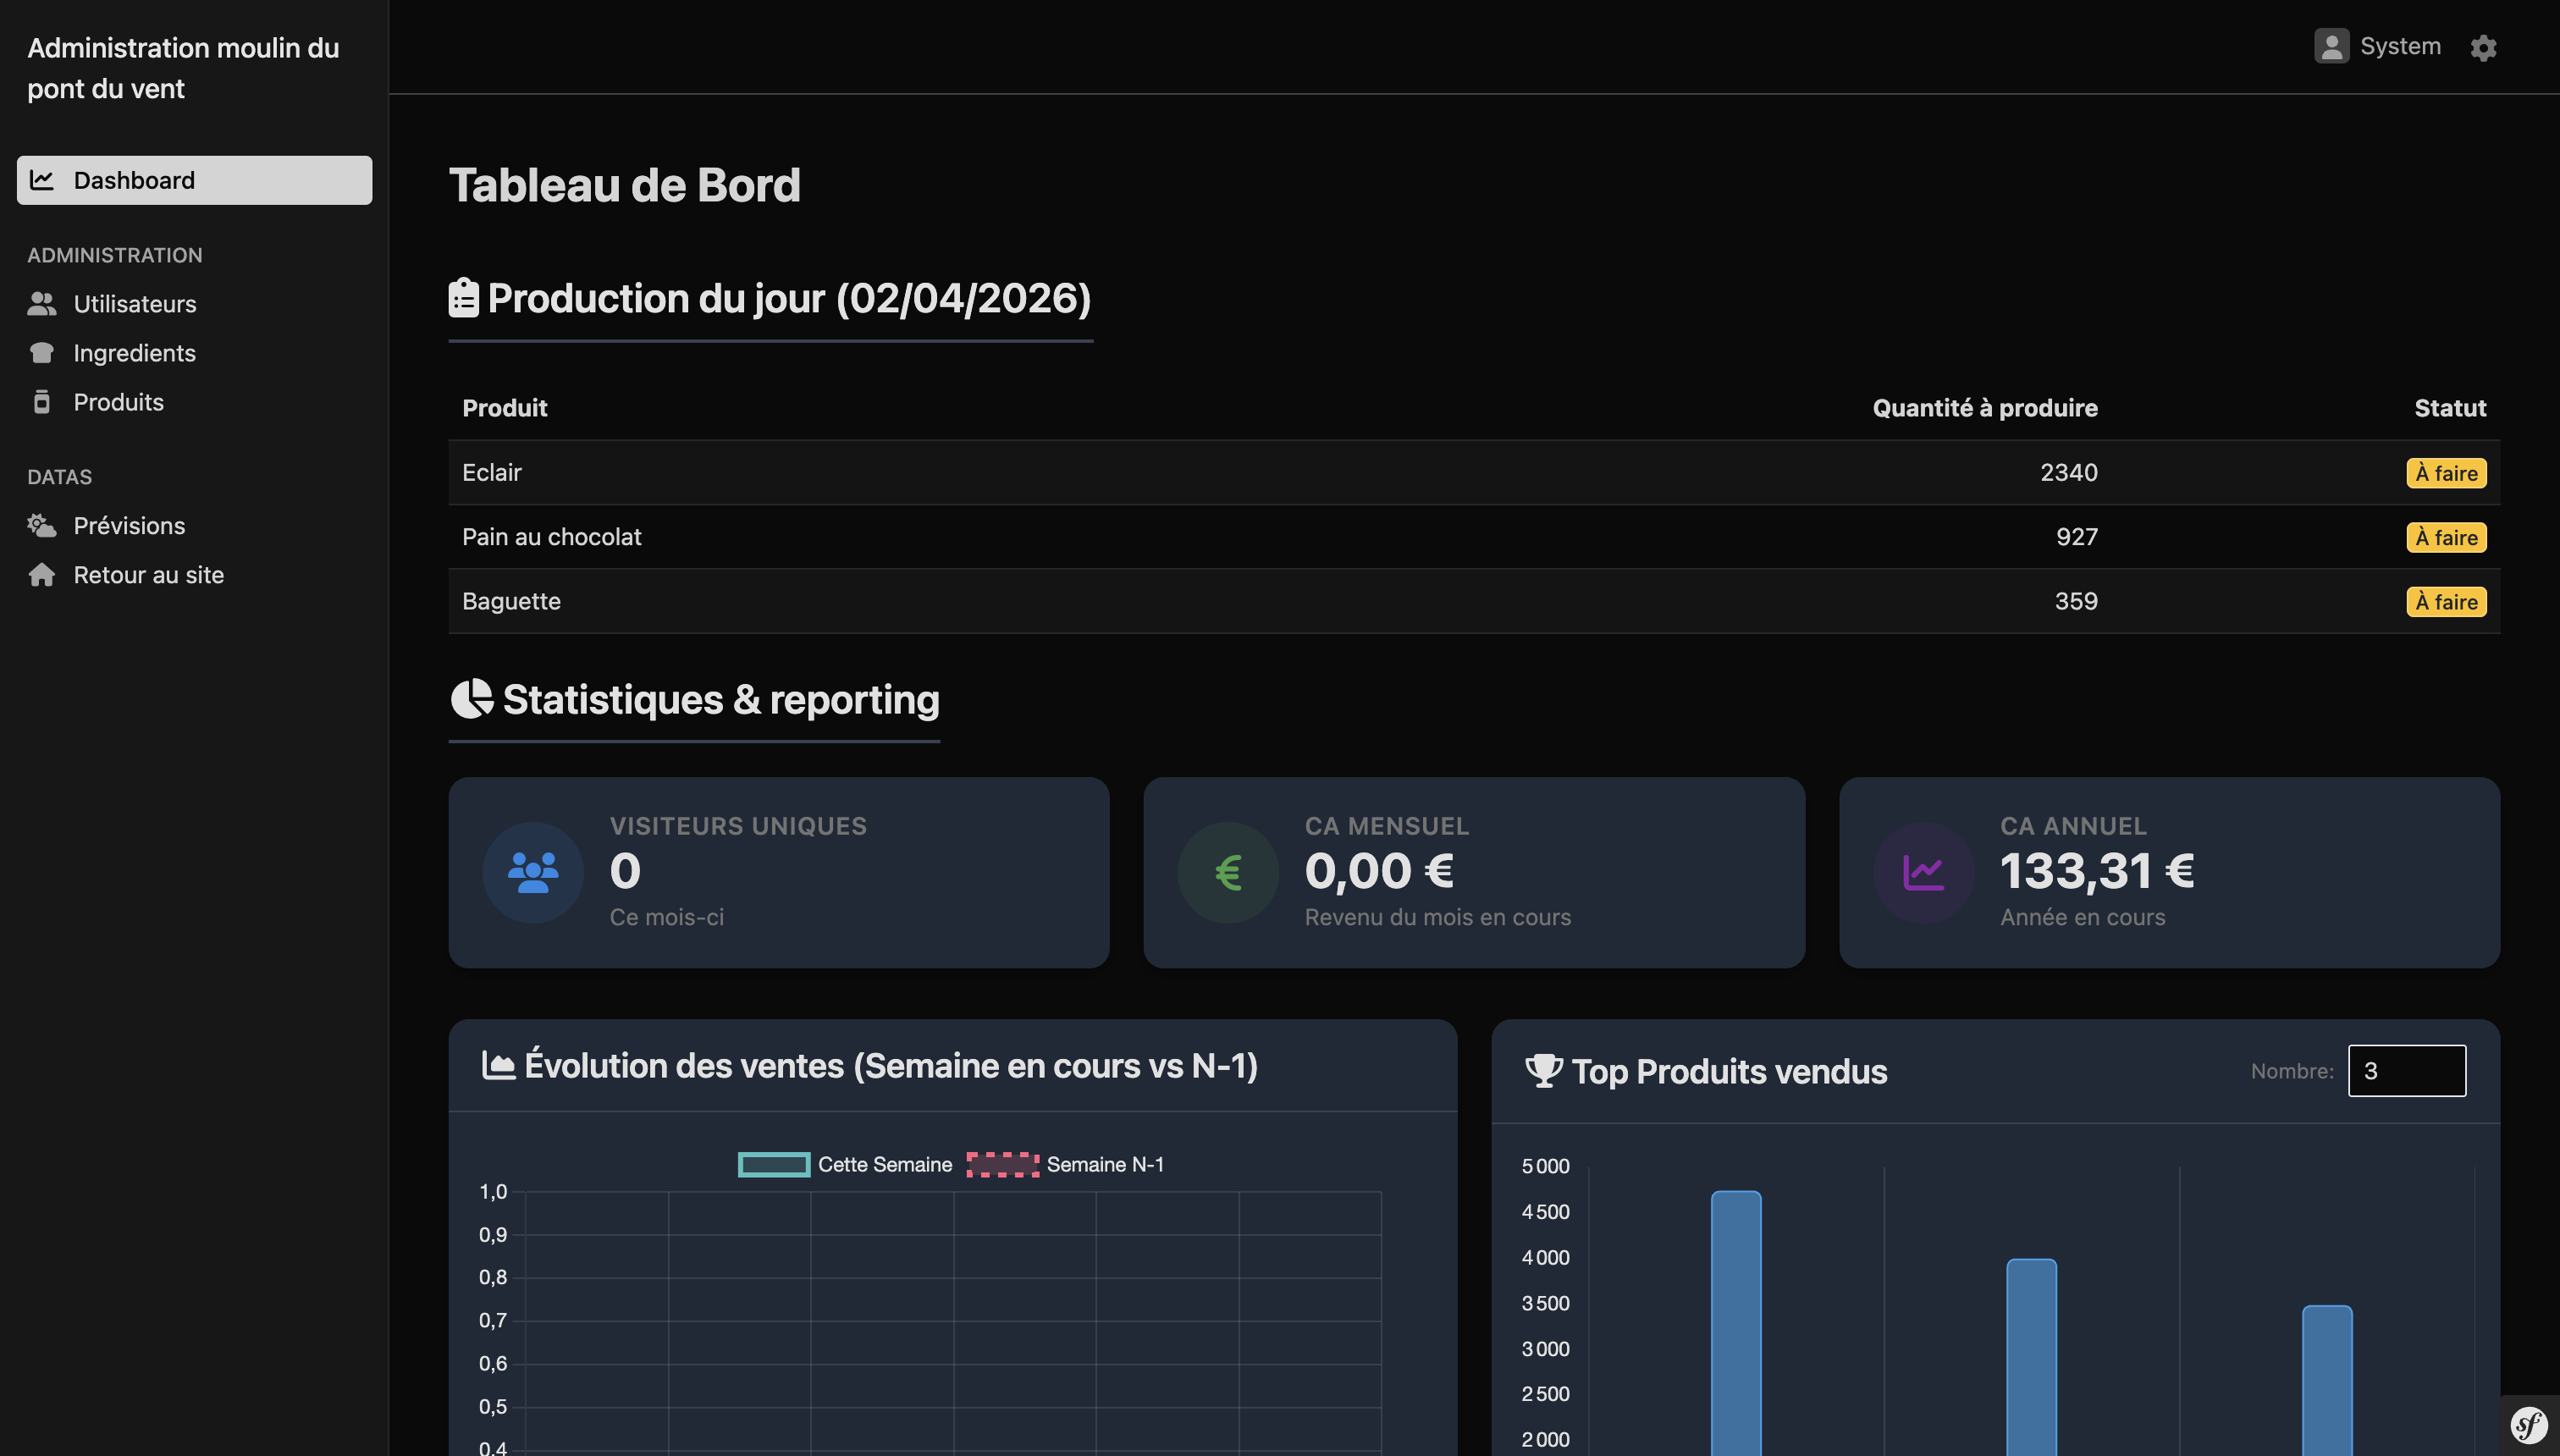
Task: Click the trophy icon beside Top Produits vendus
Action: click(x=1544, y=1071)
